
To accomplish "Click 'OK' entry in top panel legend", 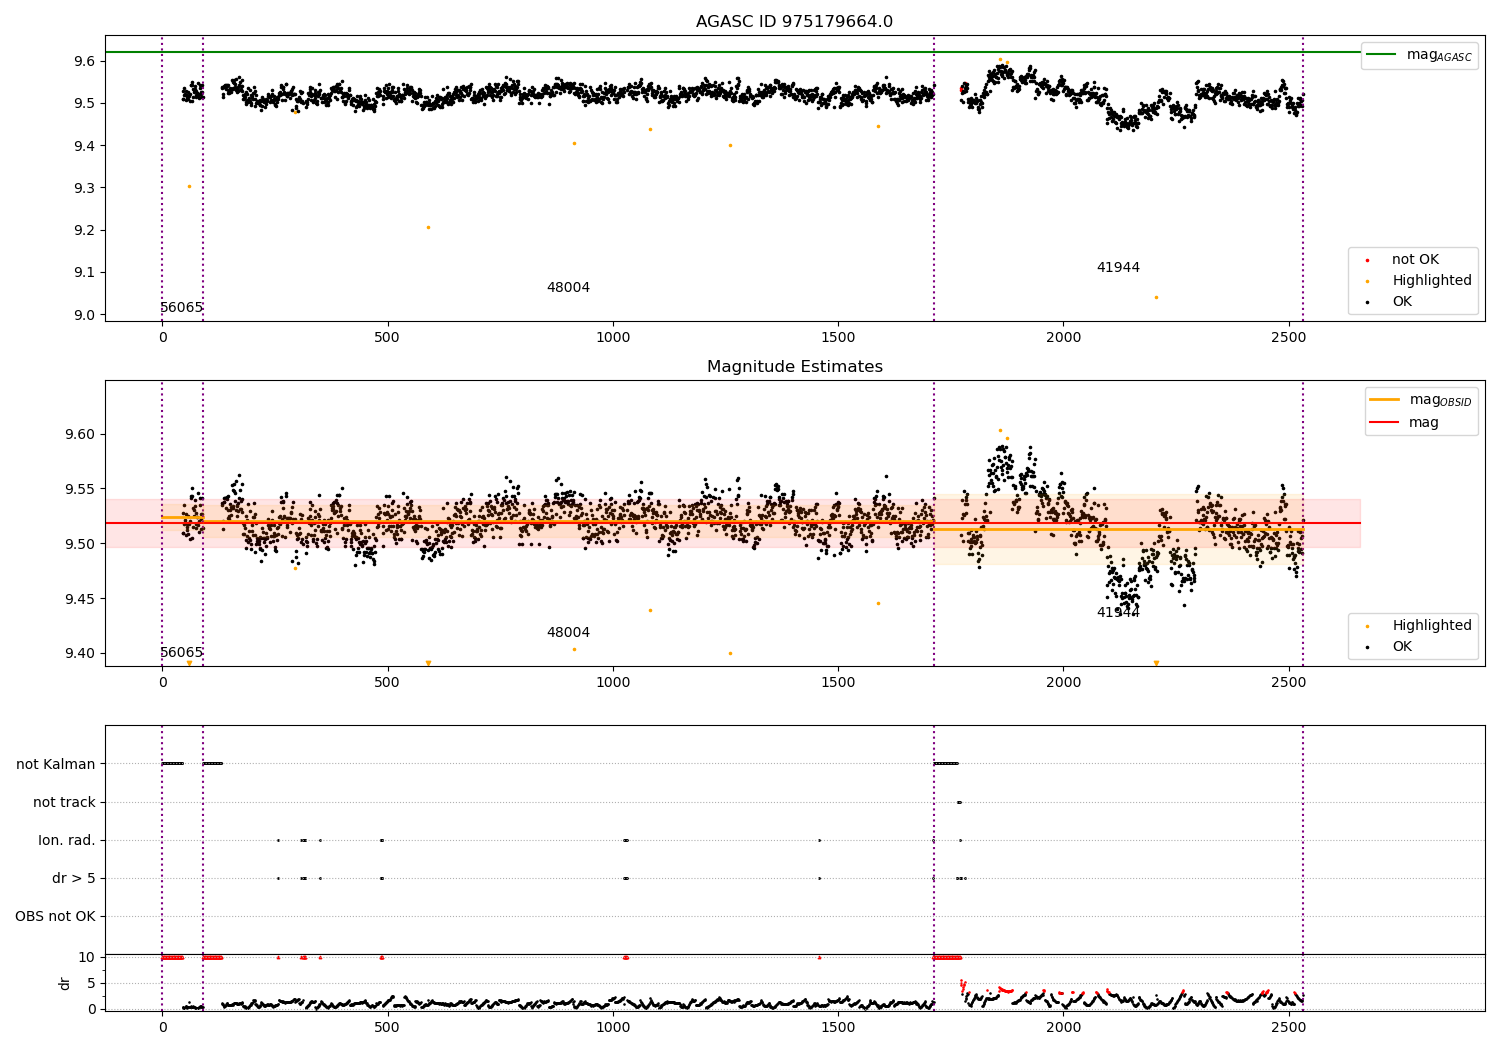I will 1402,302.
